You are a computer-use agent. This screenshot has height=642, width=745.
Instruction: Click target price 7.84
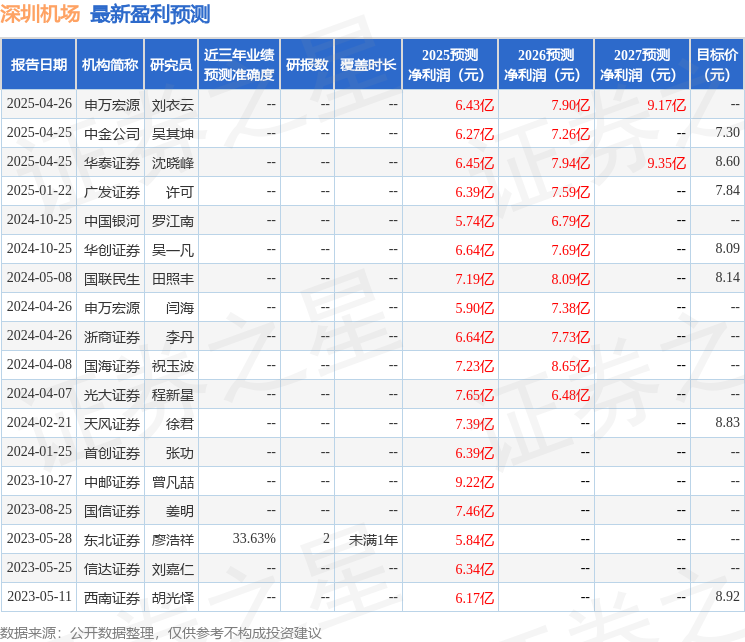click(727, 191)
